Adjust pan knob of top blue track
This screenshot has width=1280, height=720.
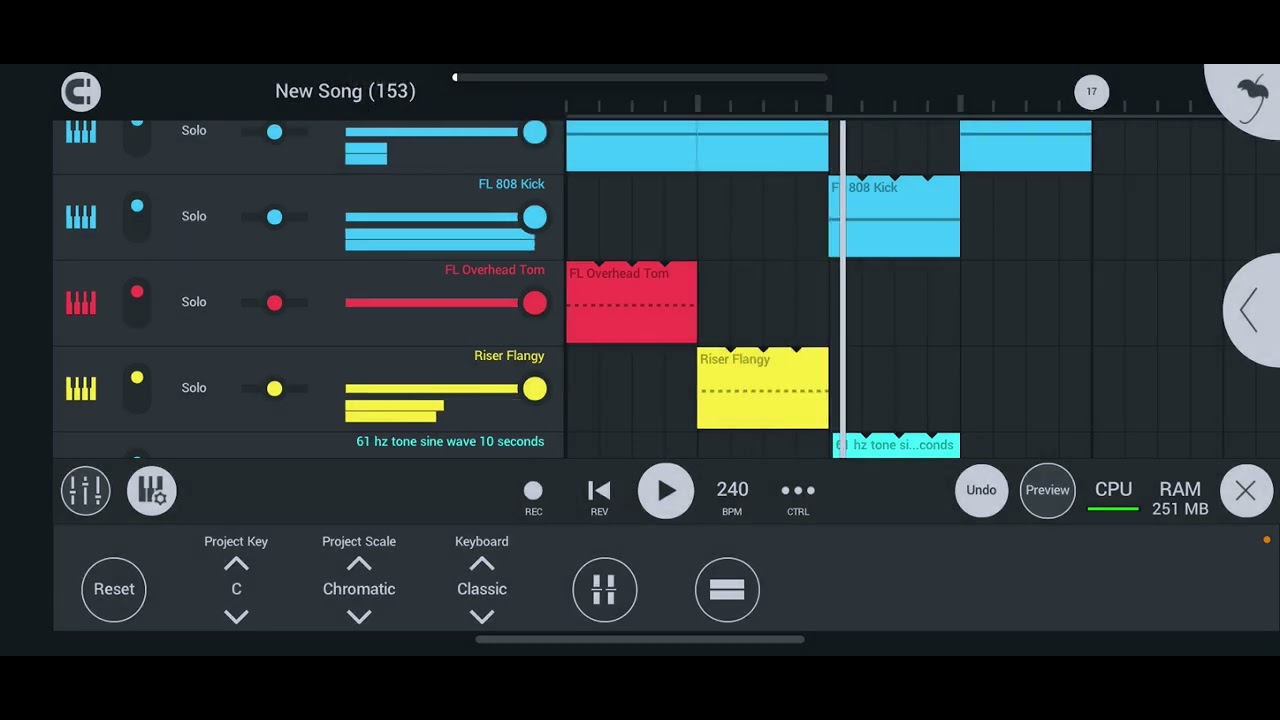point(274,132)
